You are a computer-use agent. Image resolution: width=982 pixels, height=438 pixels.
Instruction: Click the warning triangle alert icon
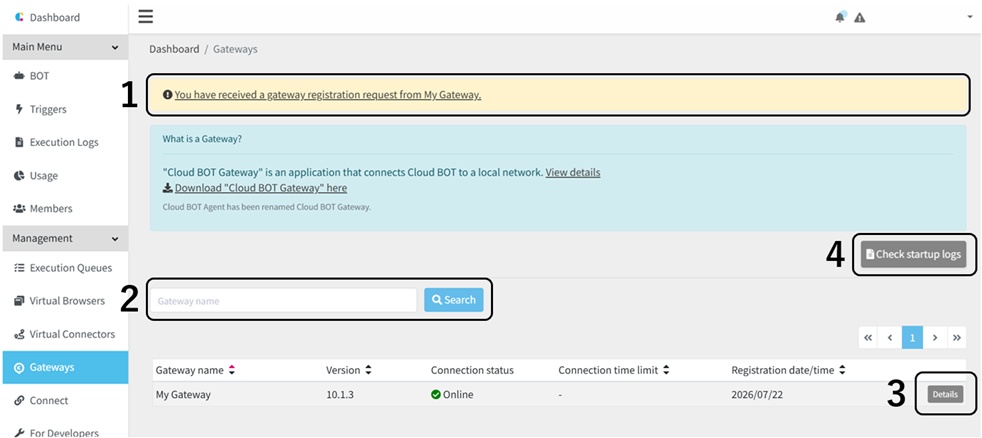860,18
